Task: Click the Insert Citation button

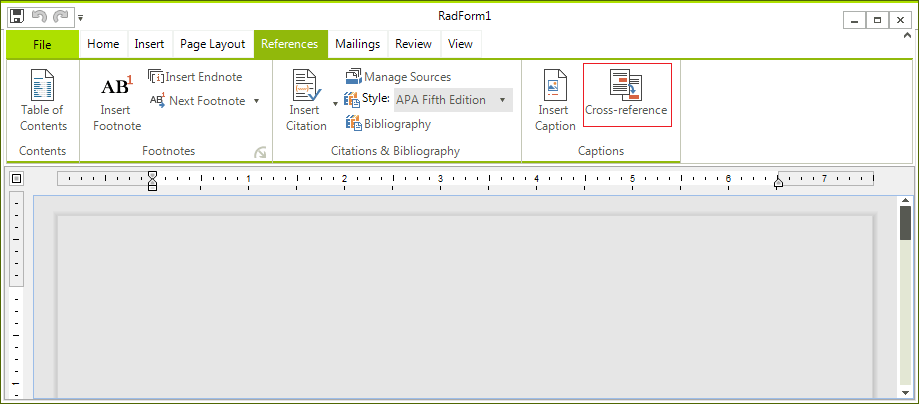Action: tap(306, 100)
